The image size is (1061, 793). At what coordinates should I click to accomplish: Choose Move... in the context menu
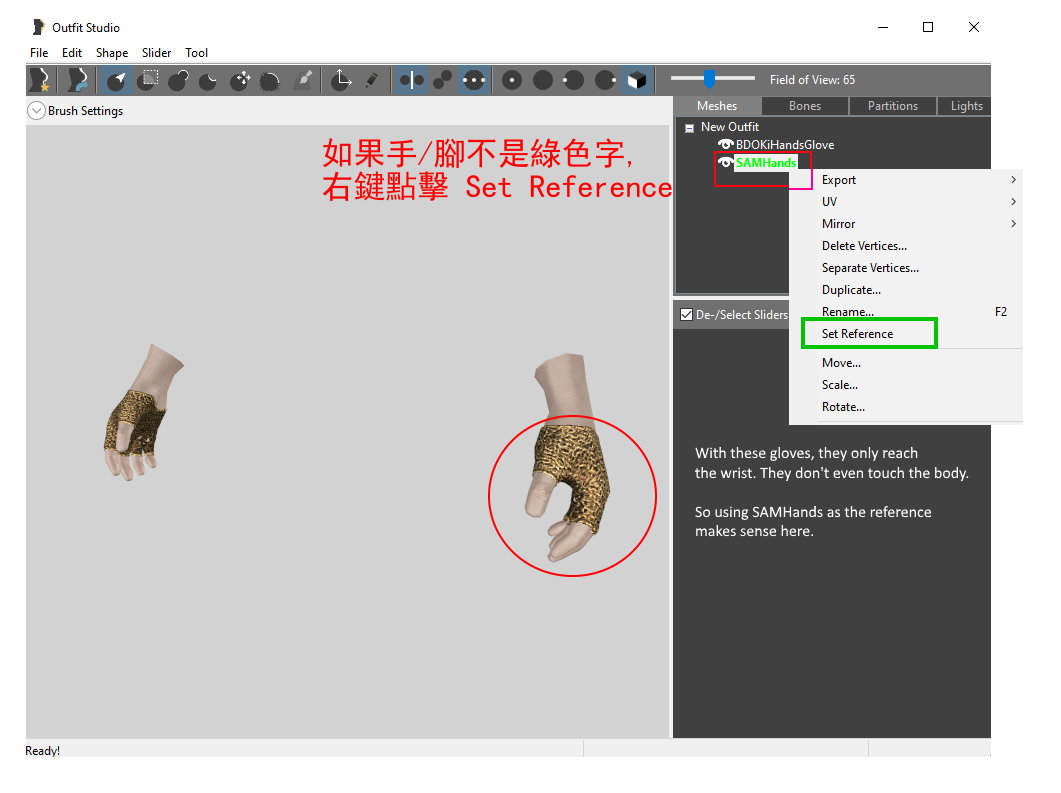pyautogui.click(x=906, y=363)
